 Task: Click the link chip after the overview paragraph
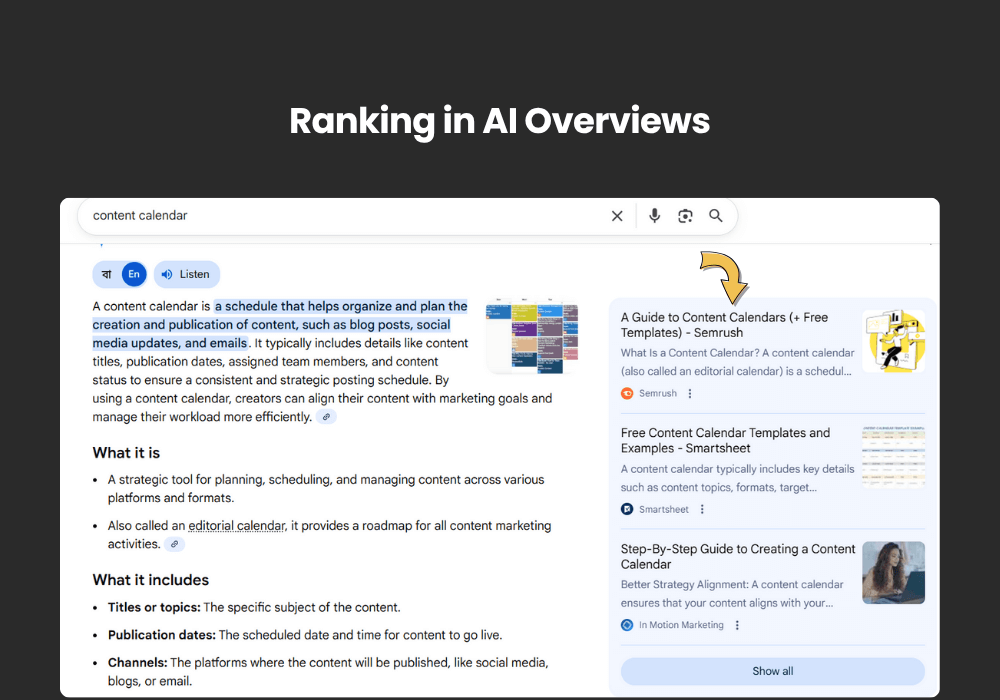326,417
